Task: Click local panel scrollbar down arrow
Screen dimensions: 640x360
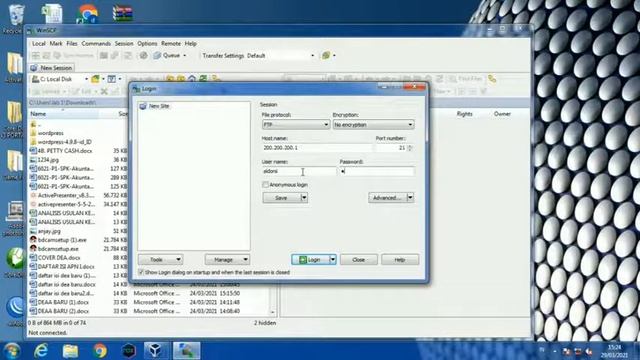Action: point(273,313)
